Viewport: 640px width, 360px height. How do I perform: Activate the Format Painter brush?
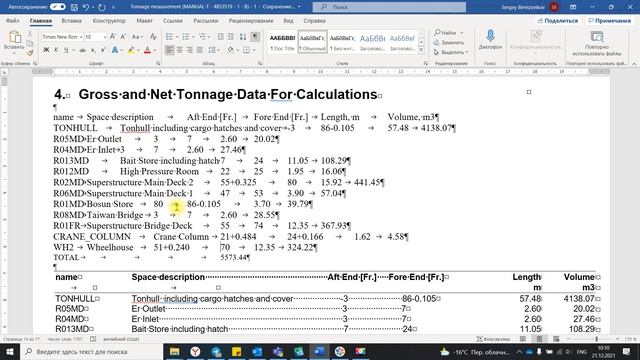[30, 52]
